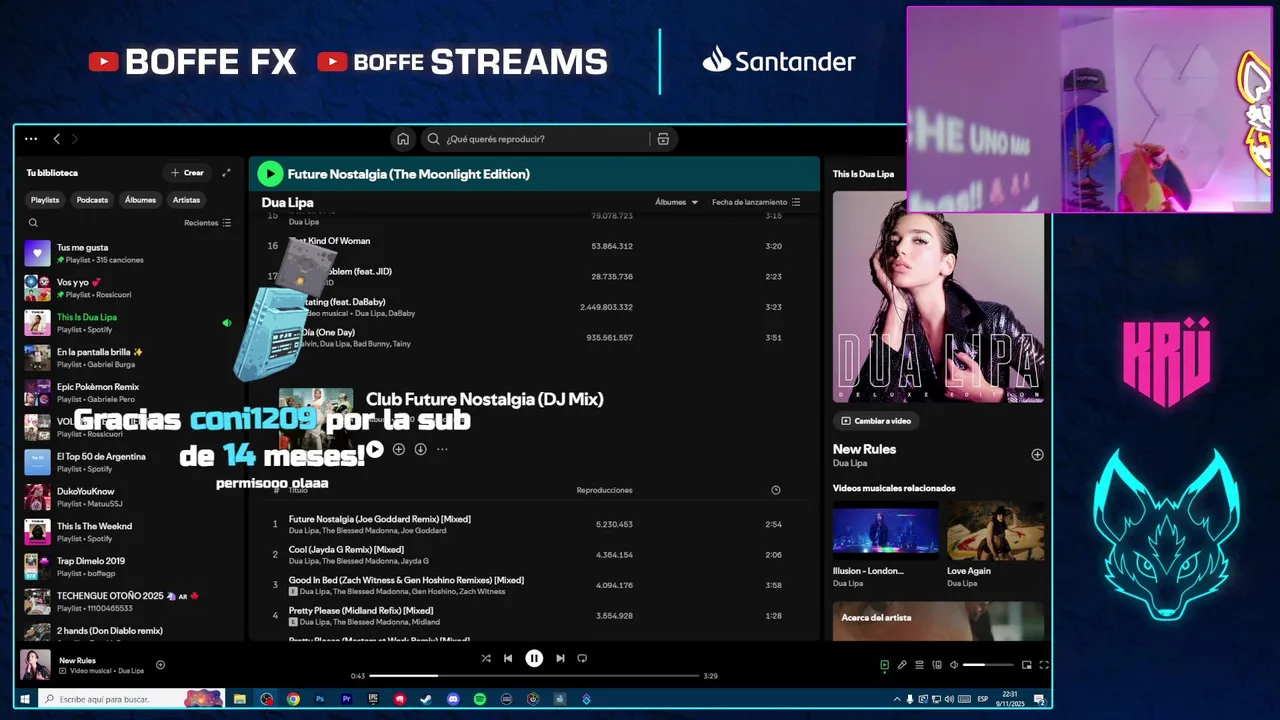Play the Club Future Nostalgia album
Screen dimensions: 1280x720
point(374,449)
